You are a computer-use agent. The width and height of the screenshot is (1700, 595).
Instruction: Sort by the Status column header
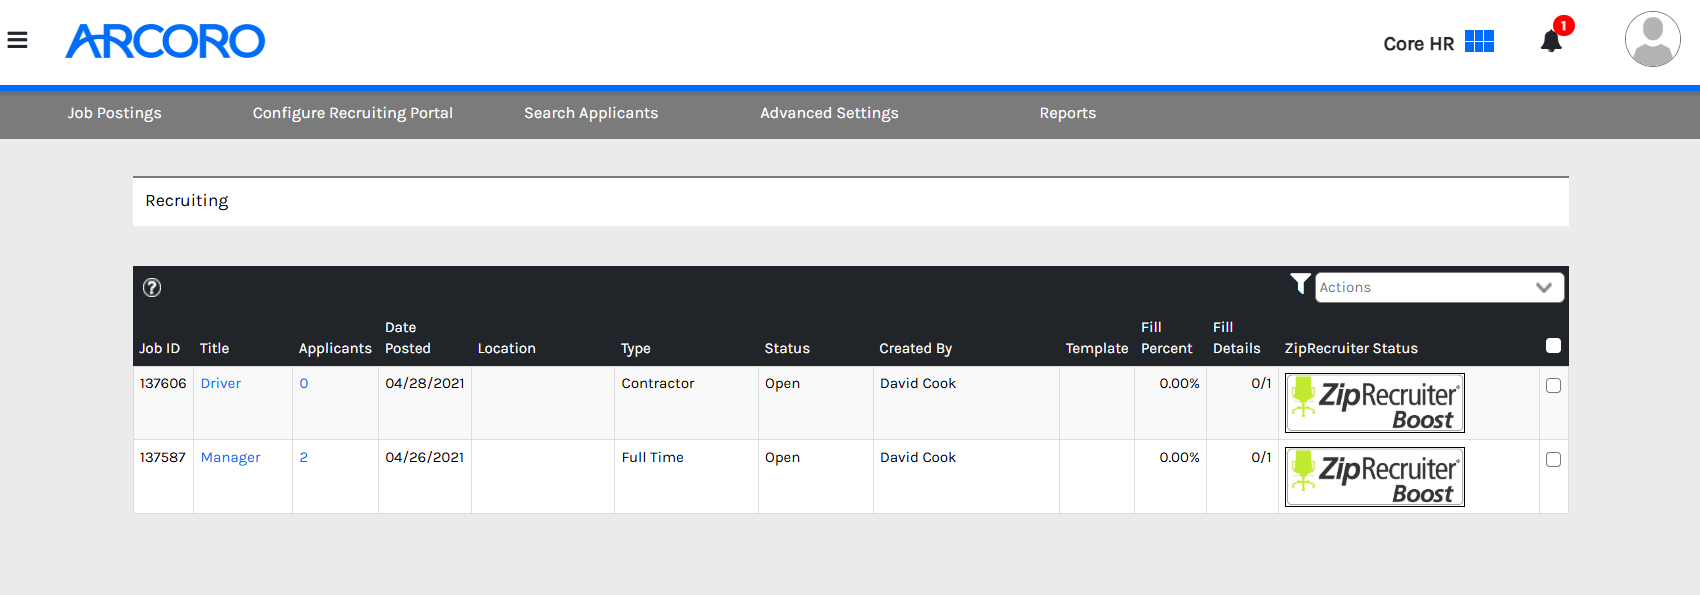pos(787,348)
